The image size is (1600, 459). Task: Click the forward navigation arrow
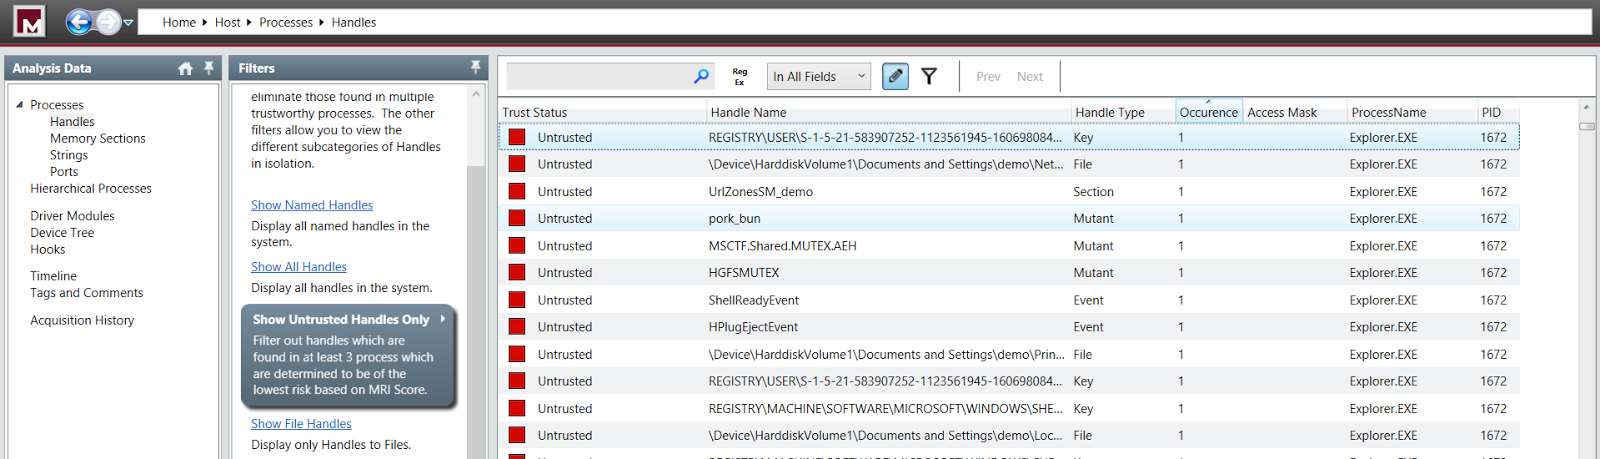click(x=108, y=21)
